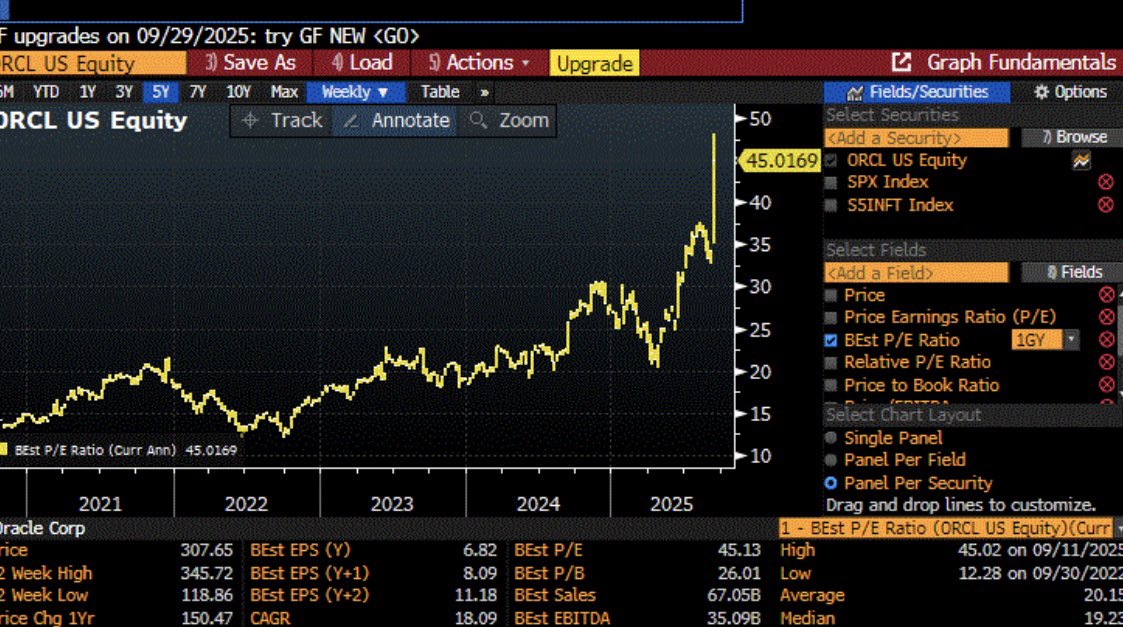1123x627 pixels.
Task: Click the ORCL US Equity line chart icon
Action: tap(1080, 160)
